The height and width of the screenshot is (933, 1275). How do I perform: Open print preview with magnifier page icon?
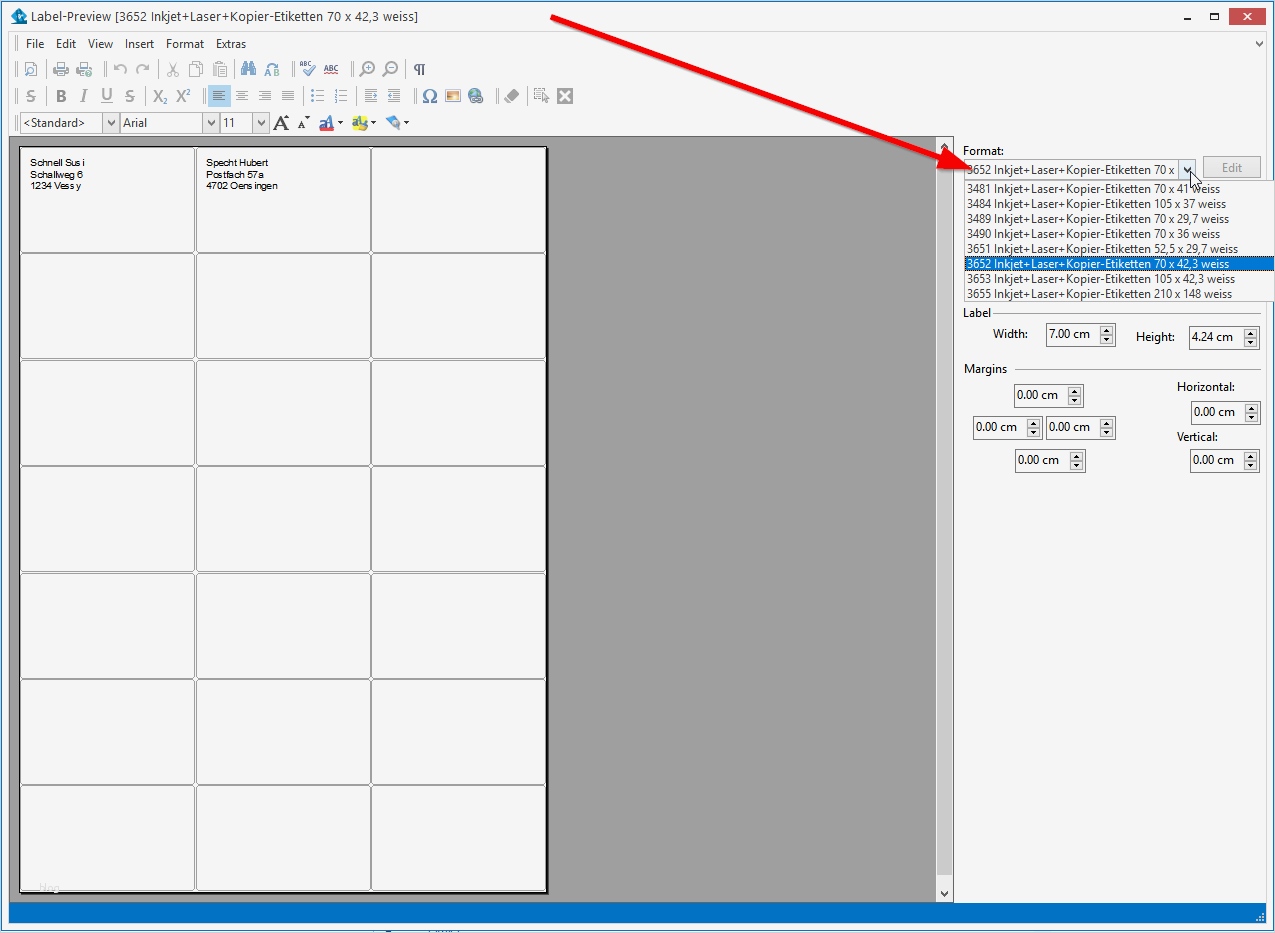pos(31,69)
